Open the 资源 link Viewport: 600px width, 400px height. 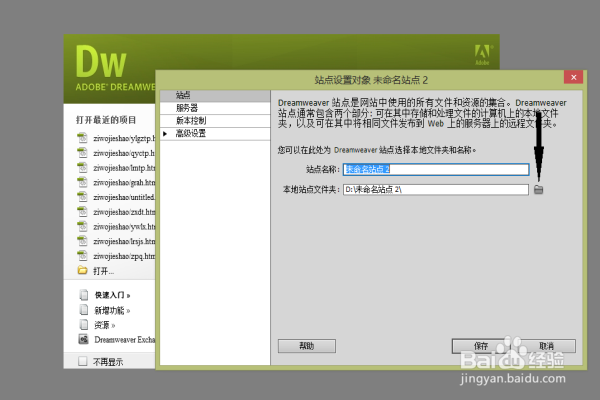click(104, 325)
